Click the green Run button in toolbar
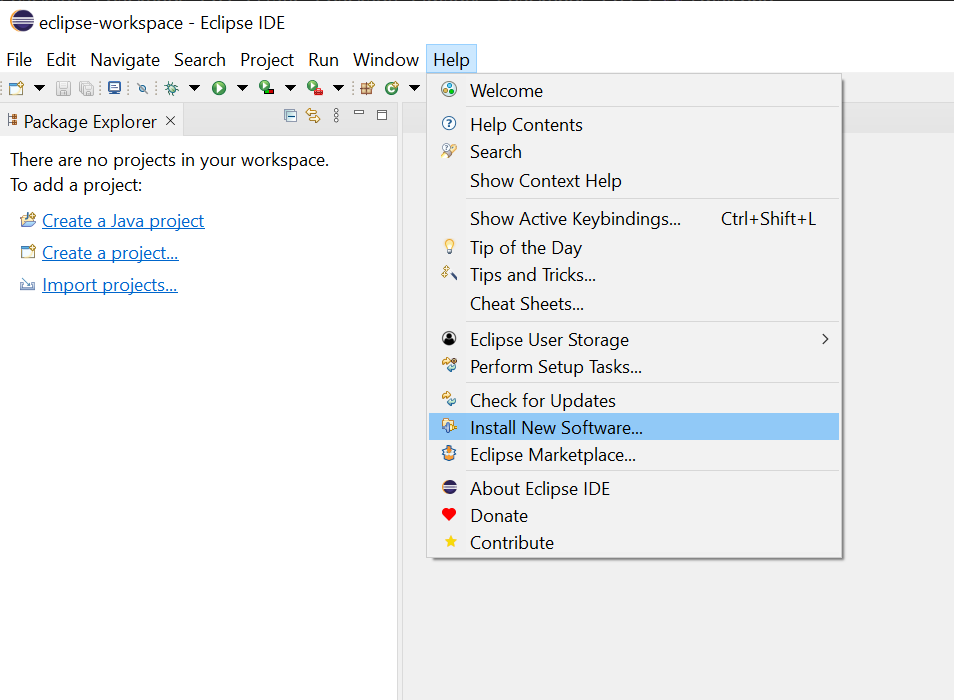Viewport: 954px width, 700px height. pos(219,88)
